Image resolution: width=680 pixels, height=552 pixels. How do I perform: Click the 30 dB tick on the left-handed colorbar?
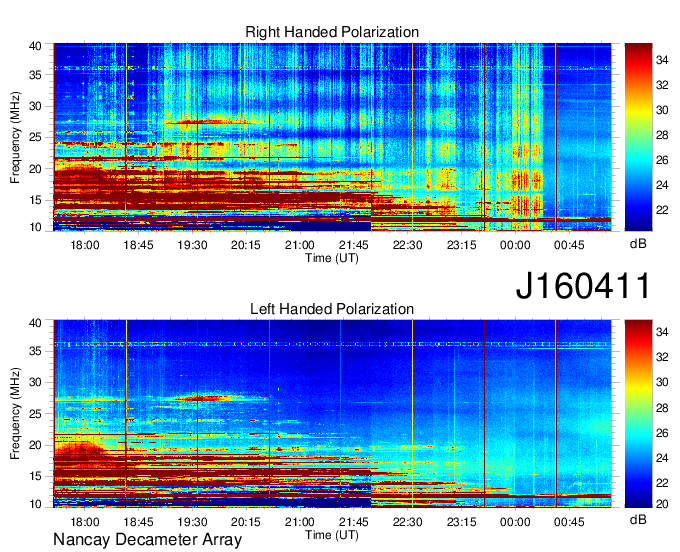point(662,382)
